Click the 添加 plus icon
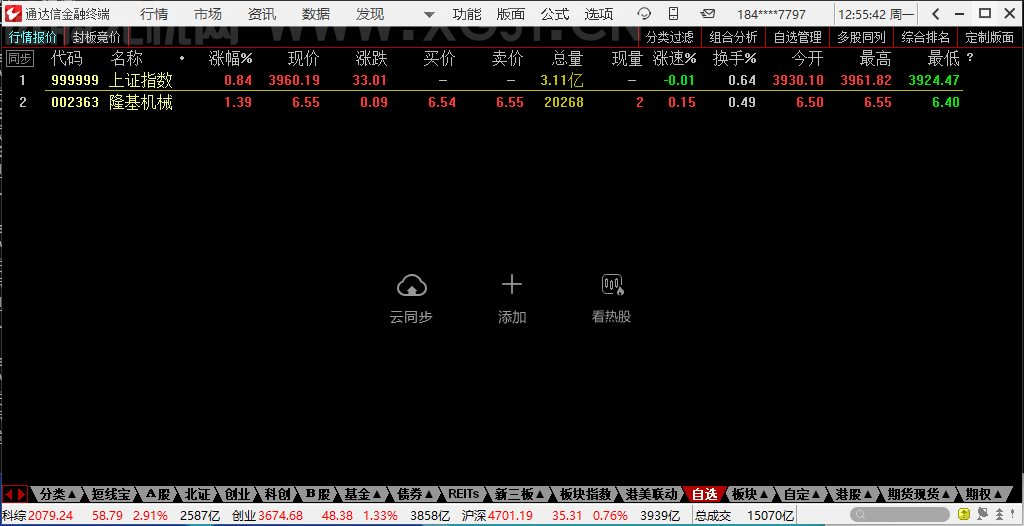The width and height of the screenshot is (1024, 526). click(511, 284)
